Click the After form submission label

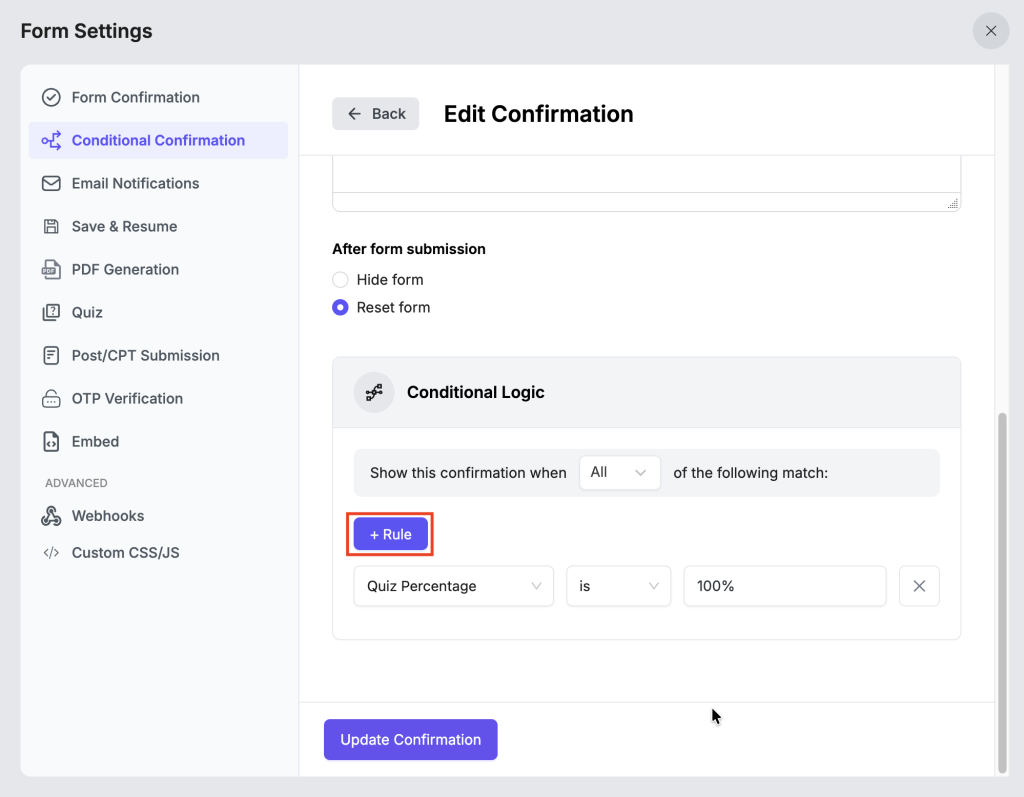point(409,249)
